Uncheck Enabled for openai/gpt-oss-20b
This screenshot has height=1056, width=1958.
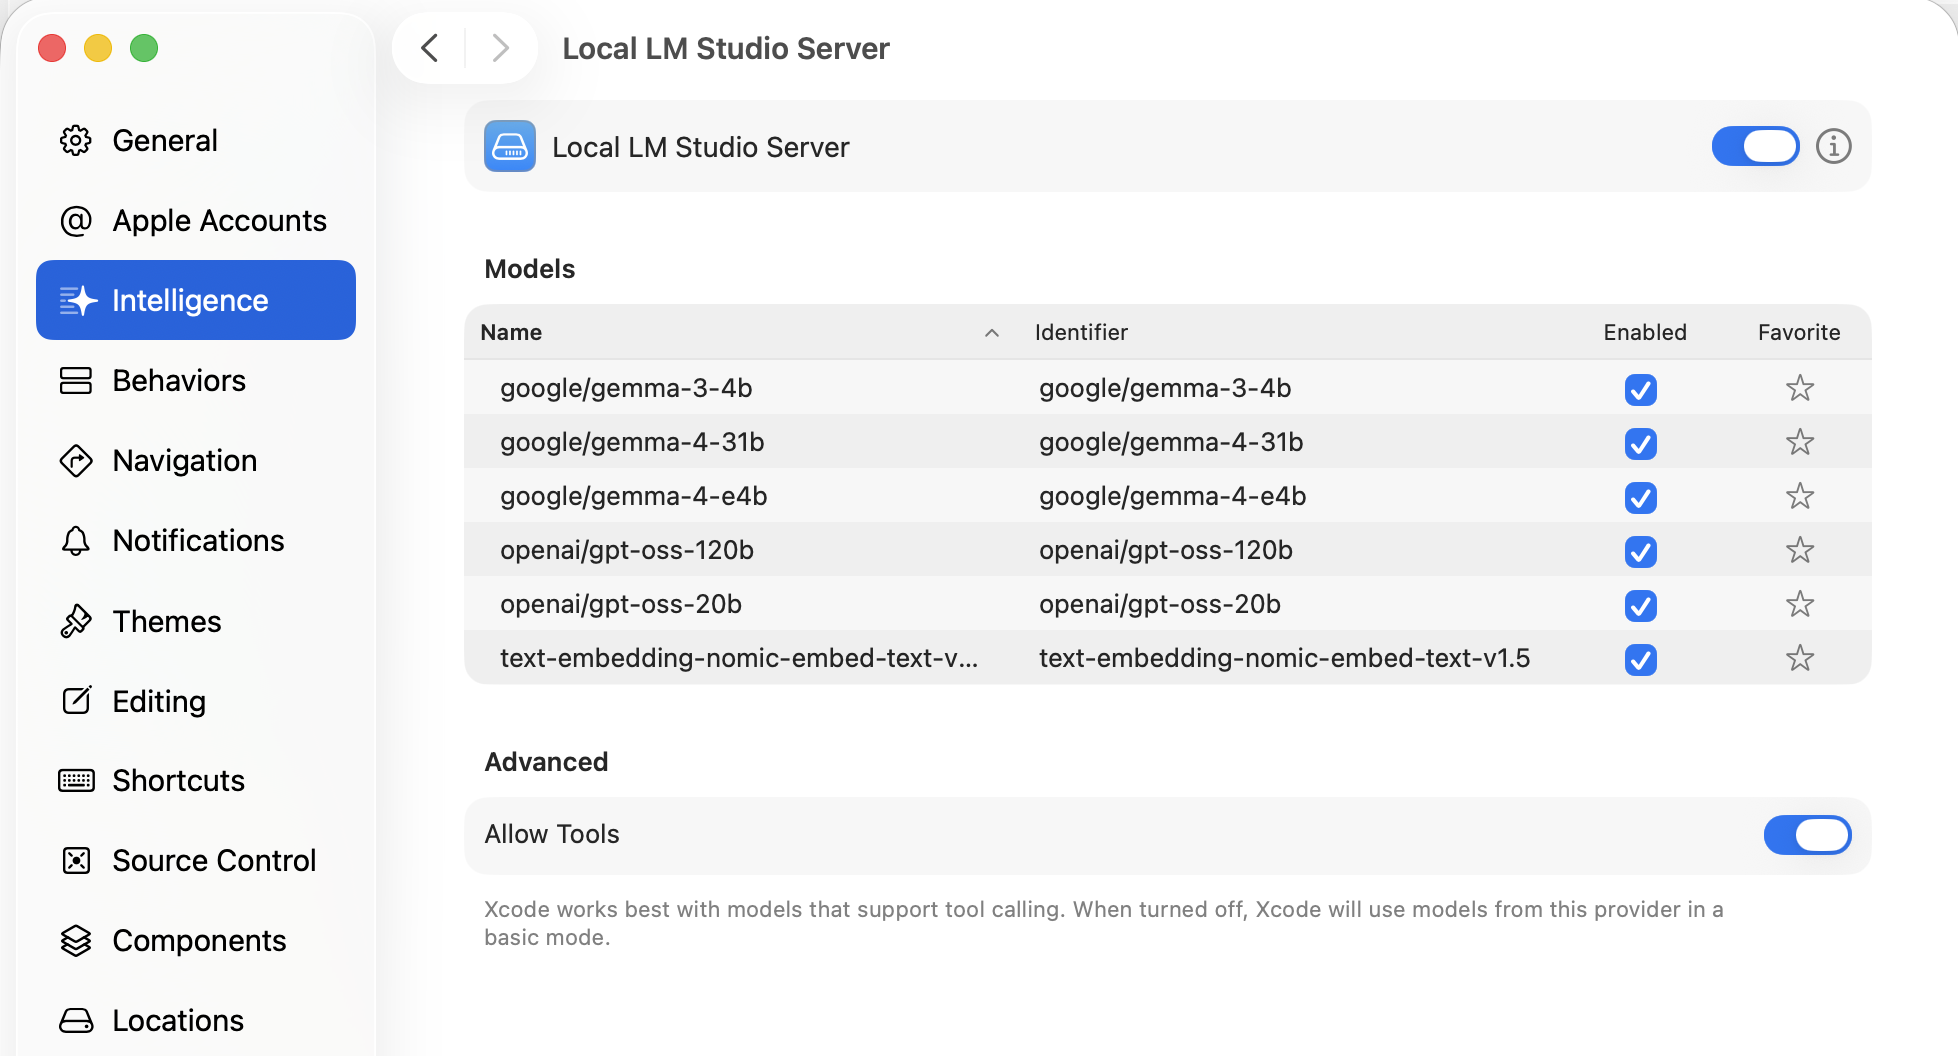[1640, 605]
